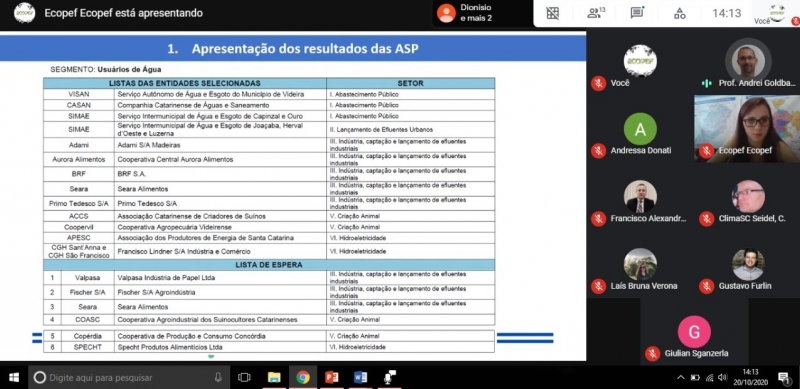Viewport: 800px width, 389px height.
Task: Toggle the tile layout grid icon
Action: point(553,13)
